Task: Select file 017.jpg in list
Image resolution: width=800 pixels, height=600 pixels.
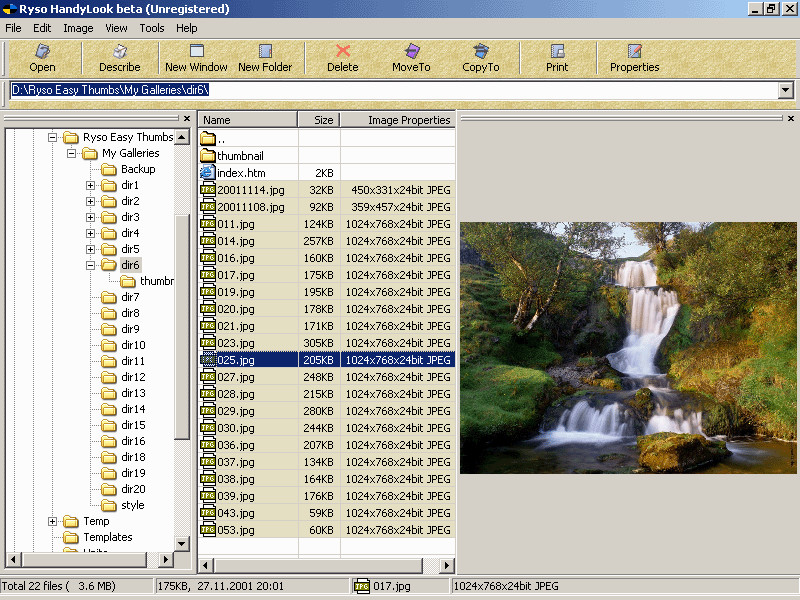Action: pyautogui.click(x=236, y=275)
